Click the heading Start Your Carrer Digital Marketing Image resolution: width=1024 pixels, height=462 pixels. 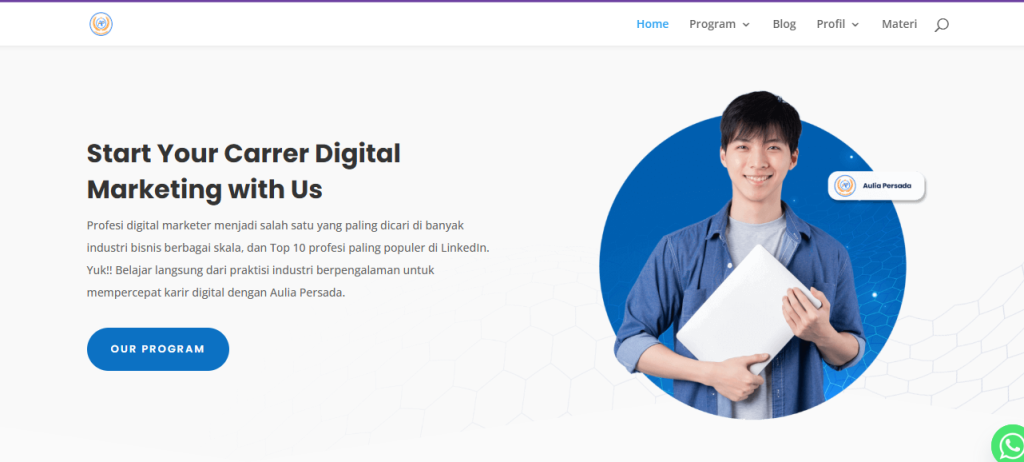244,171
